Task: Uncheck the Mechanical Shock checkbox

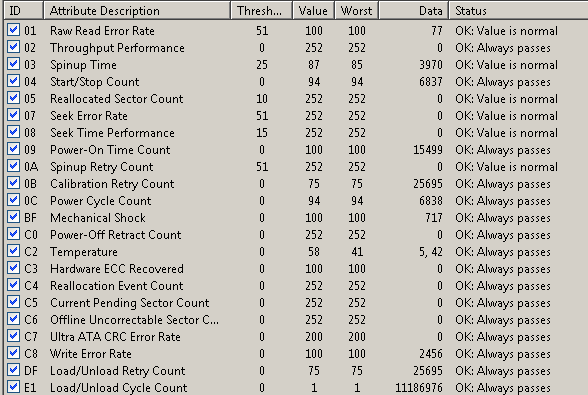Action: coord(14,217)
